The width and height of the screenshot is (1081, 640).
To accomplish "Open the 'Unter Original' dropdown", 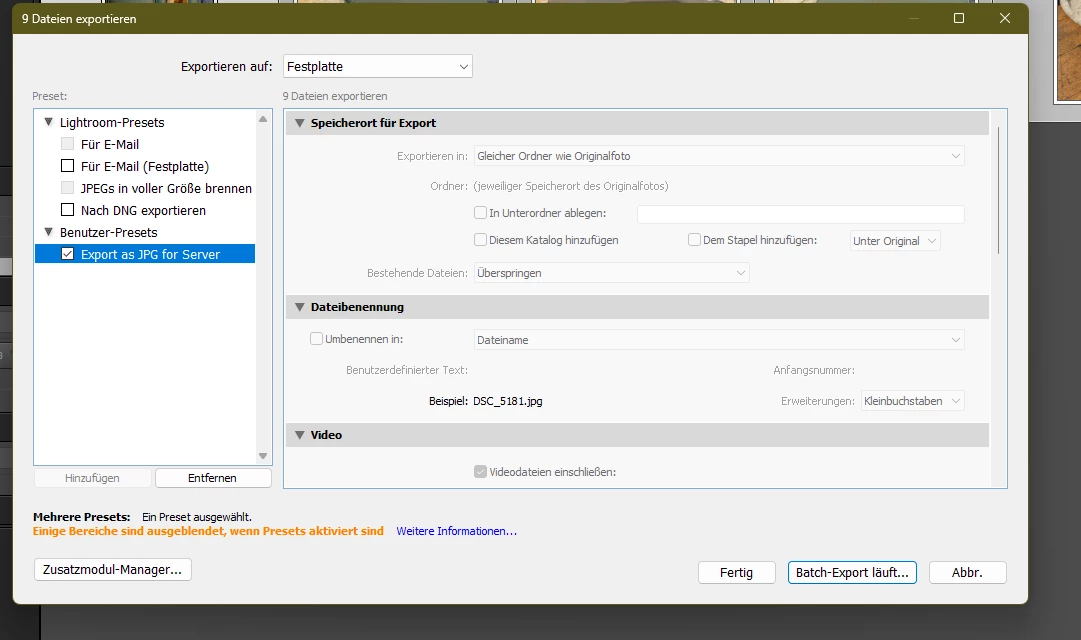I will 895,241.
